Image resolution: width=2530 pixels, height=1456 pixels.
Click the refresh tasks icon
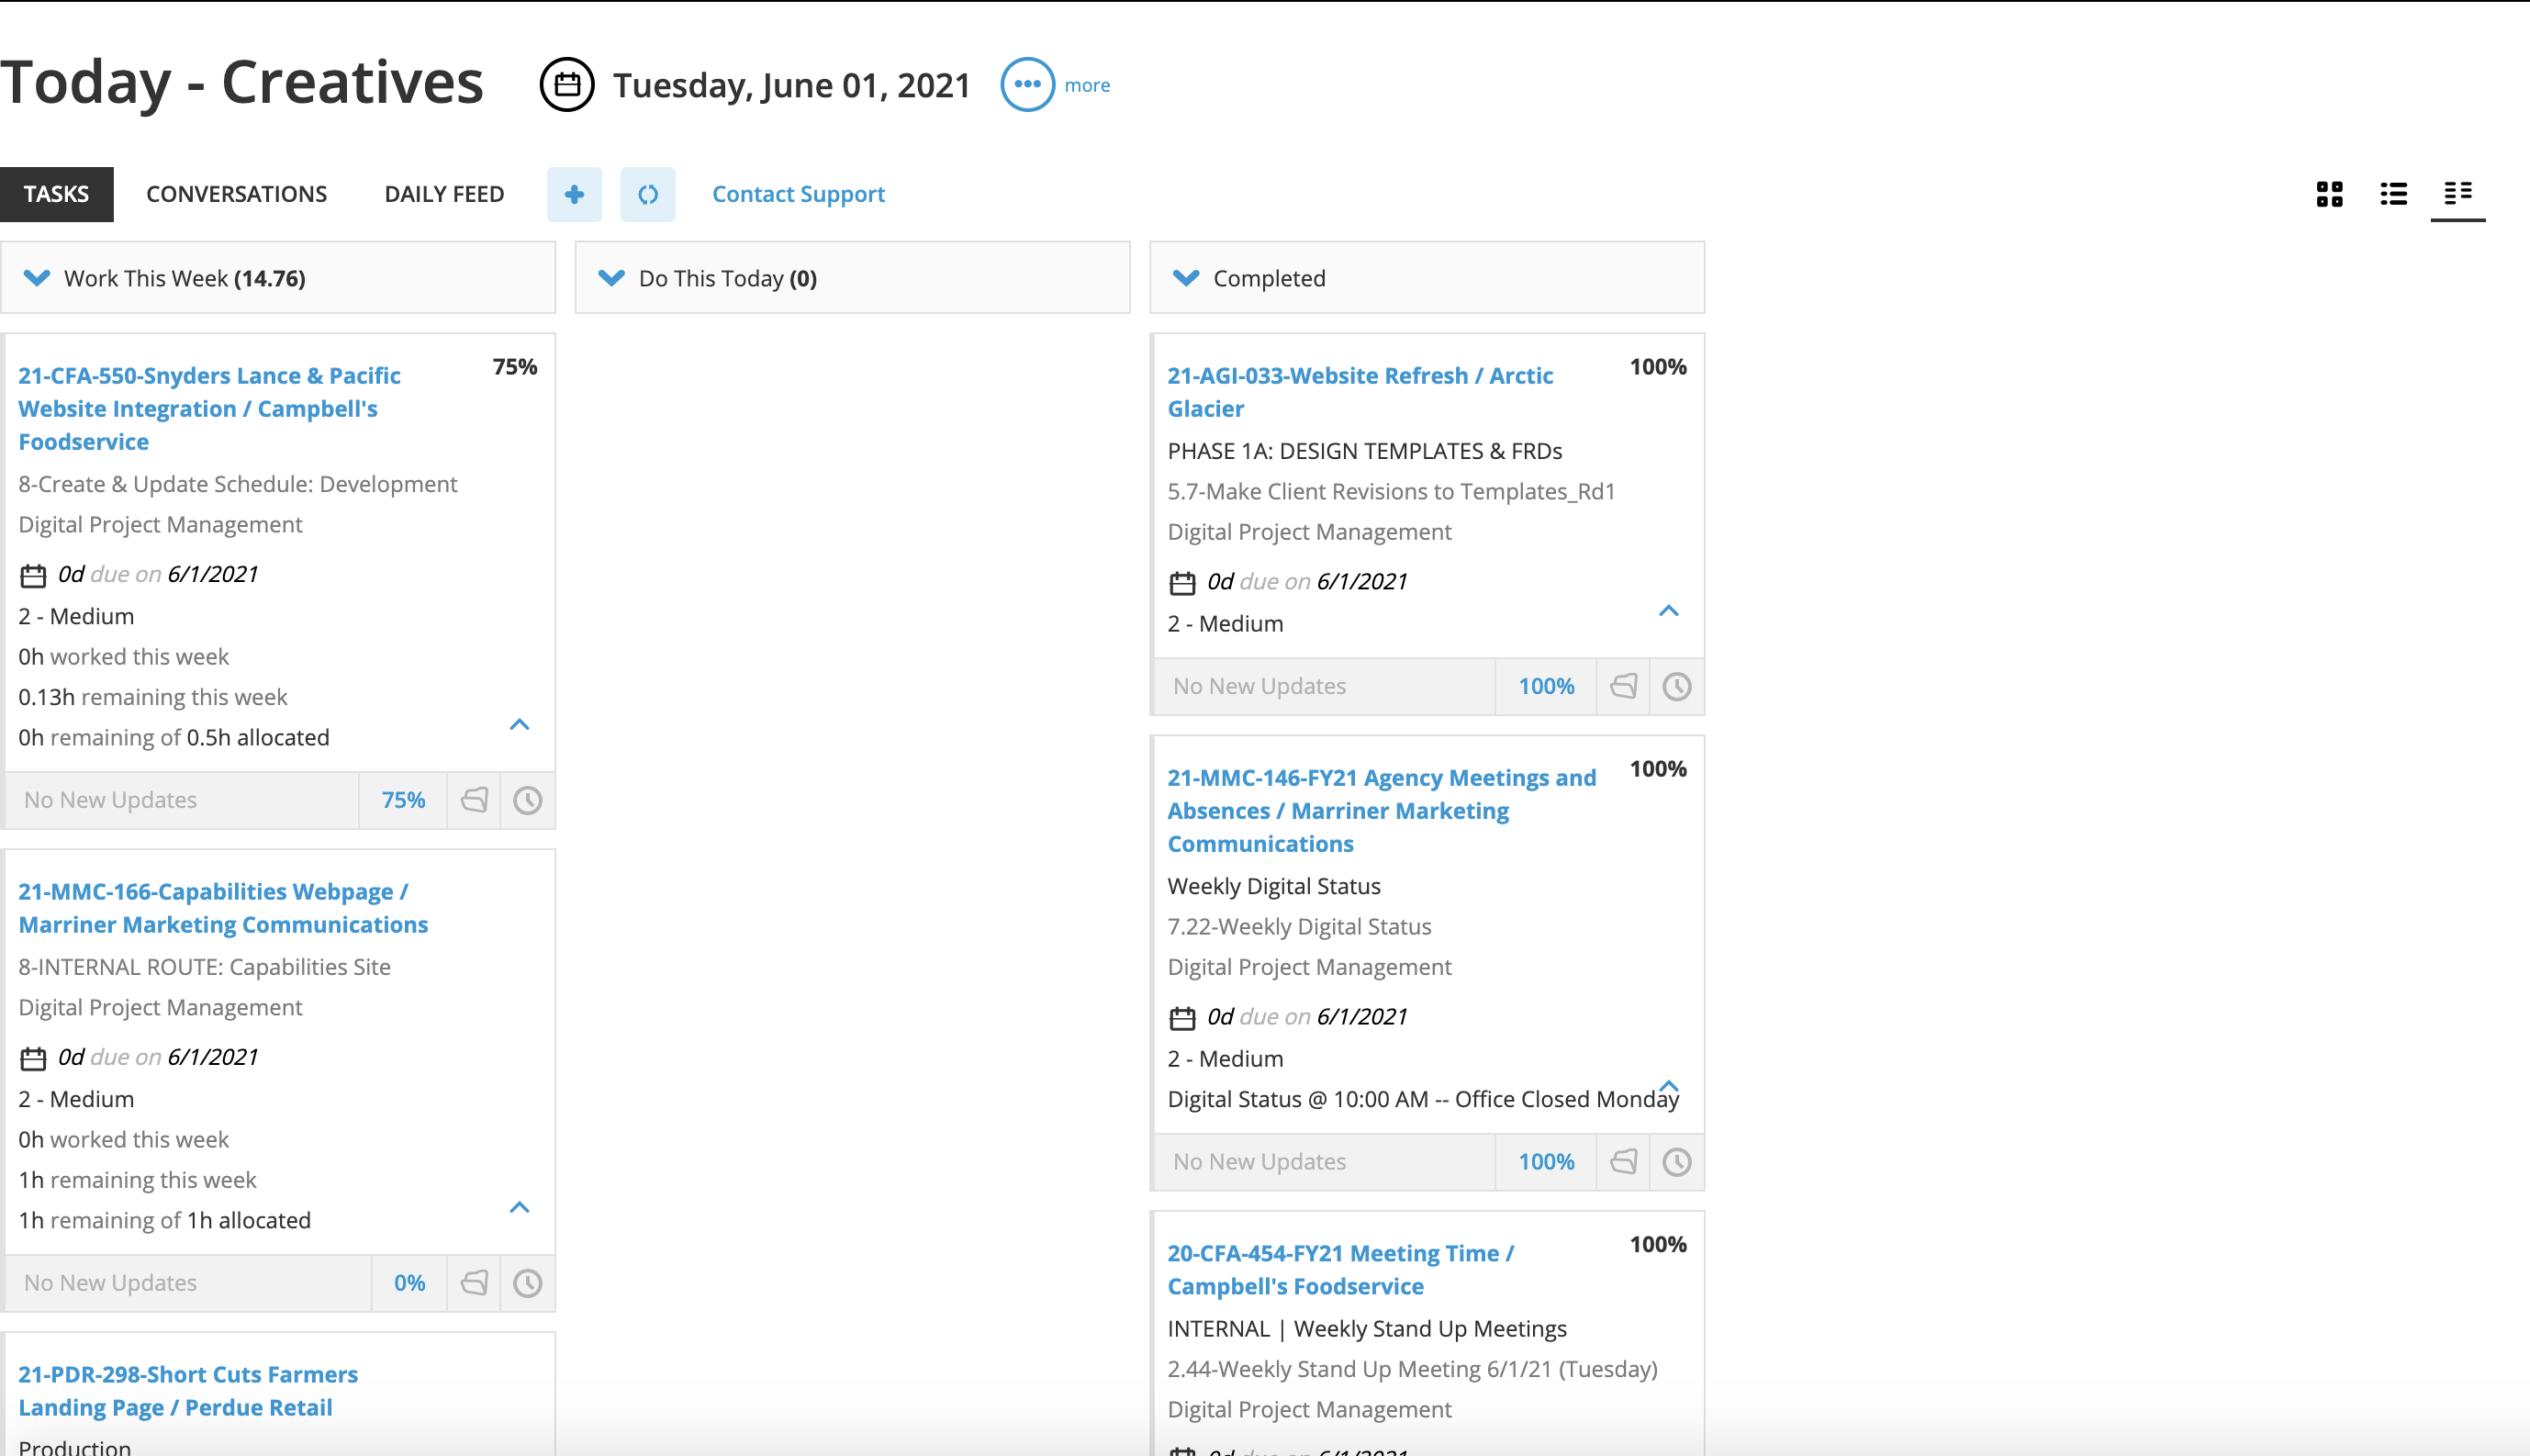[x=647, y=194]
